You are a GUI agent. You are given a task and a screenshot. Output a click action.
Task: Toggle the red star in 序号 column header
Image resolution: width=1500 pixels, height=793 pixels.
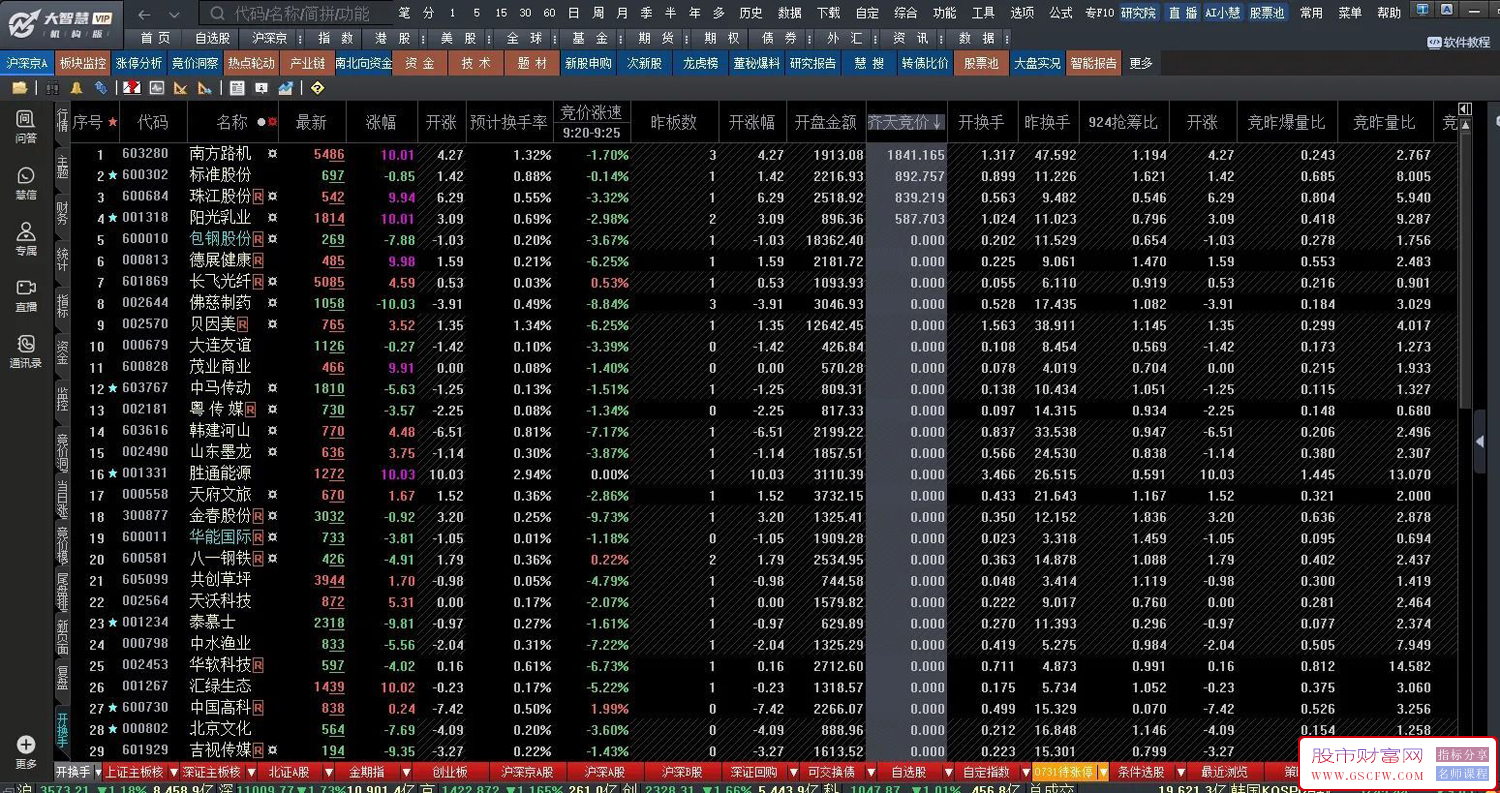click(x=113, y=122)
